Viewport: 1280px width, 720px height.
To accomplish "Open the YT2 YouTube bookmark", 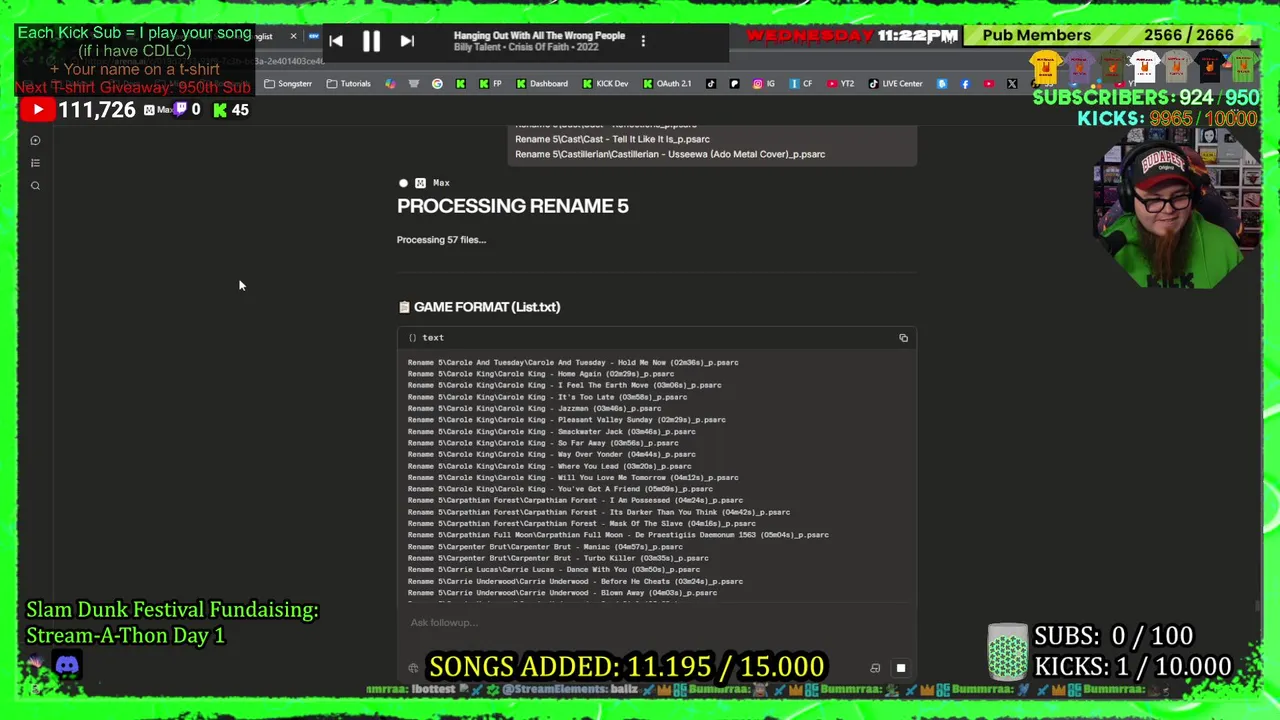I will tap(840, 84).
